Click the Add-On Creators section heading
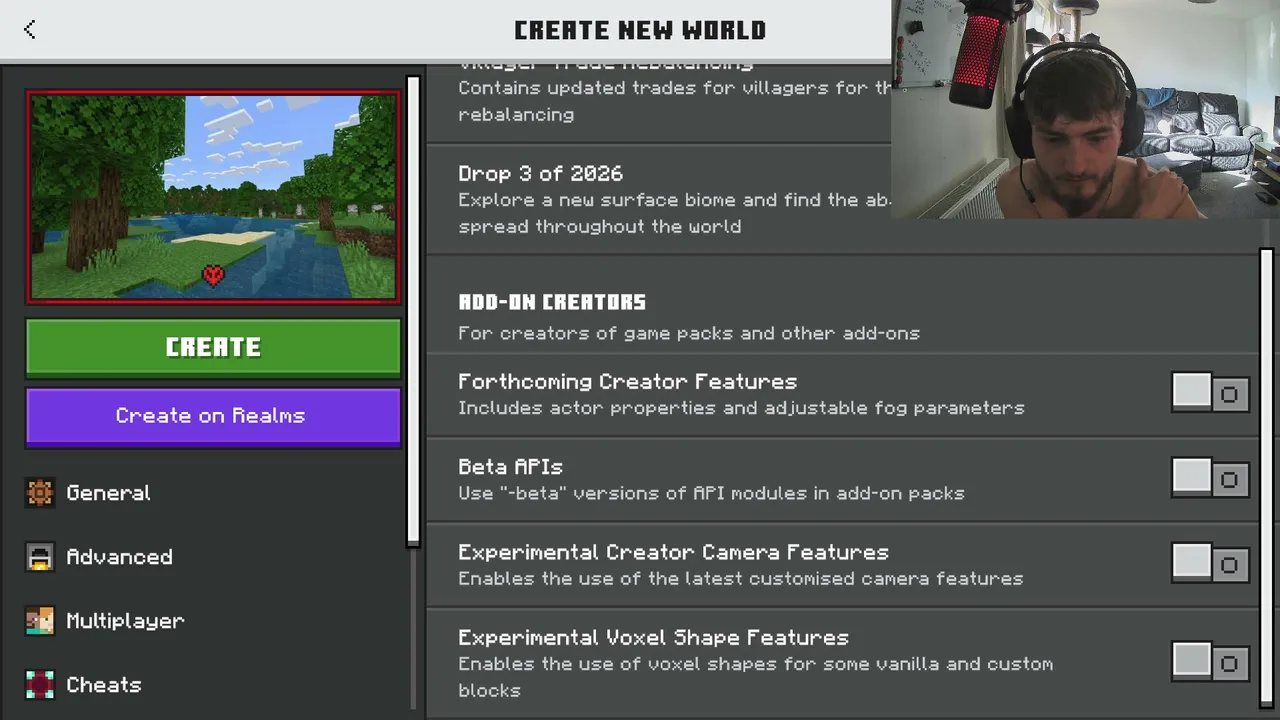Image resolution: width=1280 pixels, height=720 pixels. click(x=552, y=302)
